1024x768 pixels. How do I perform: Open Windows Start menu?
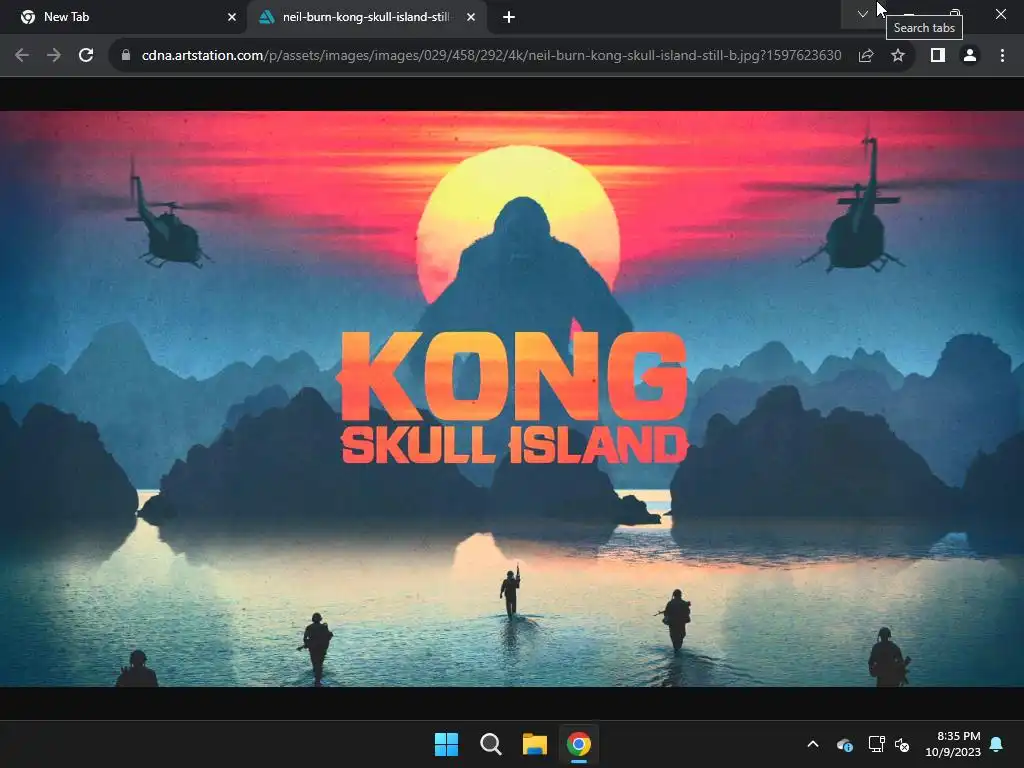click(447, 744)
